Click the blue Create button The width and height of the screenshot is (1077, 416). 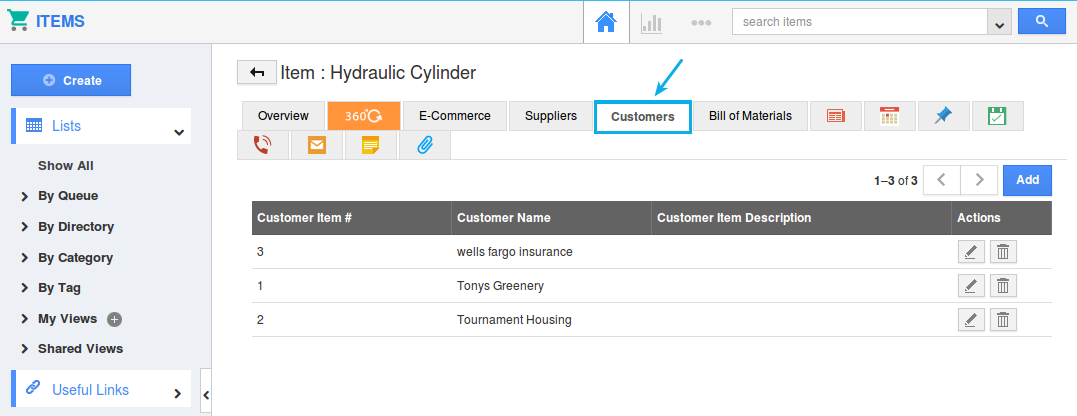(71, 80)
